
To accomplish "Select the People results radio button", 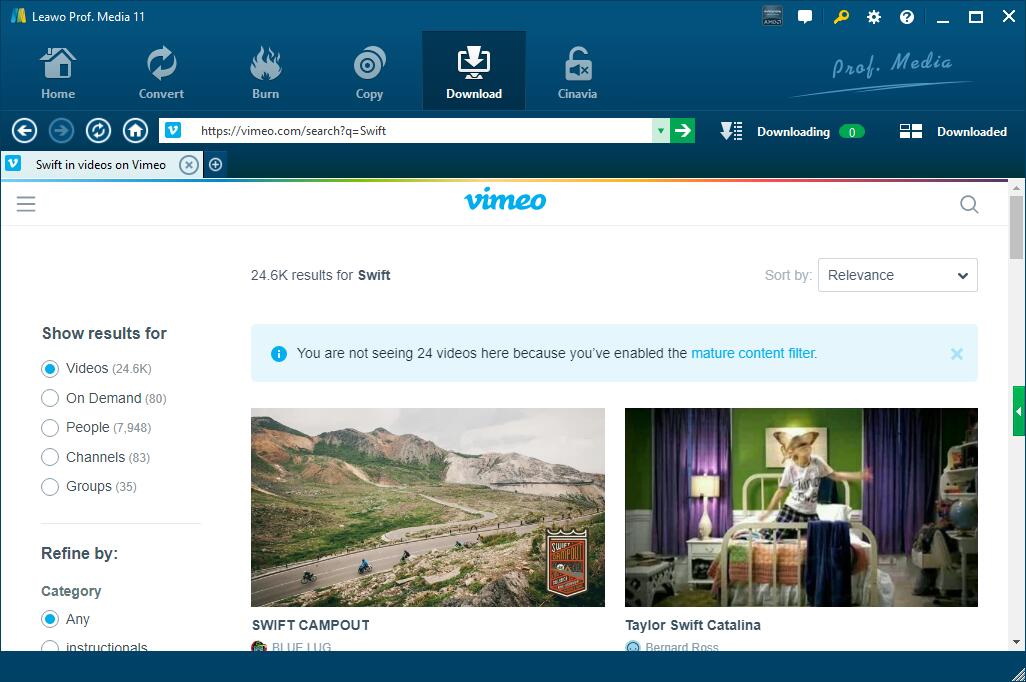I will [x=50, y=428].
